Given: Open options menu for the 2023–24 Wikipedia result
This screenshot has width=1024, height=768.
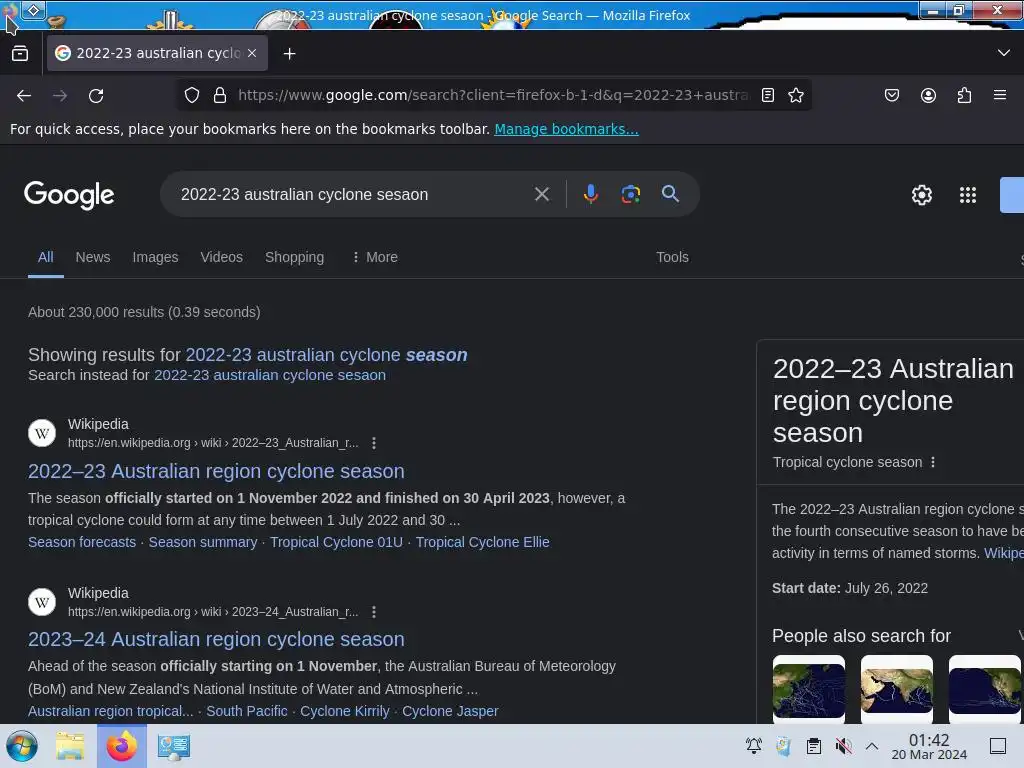Looking at the screenshot, I should pyautogui.click(x=374, y=612).
